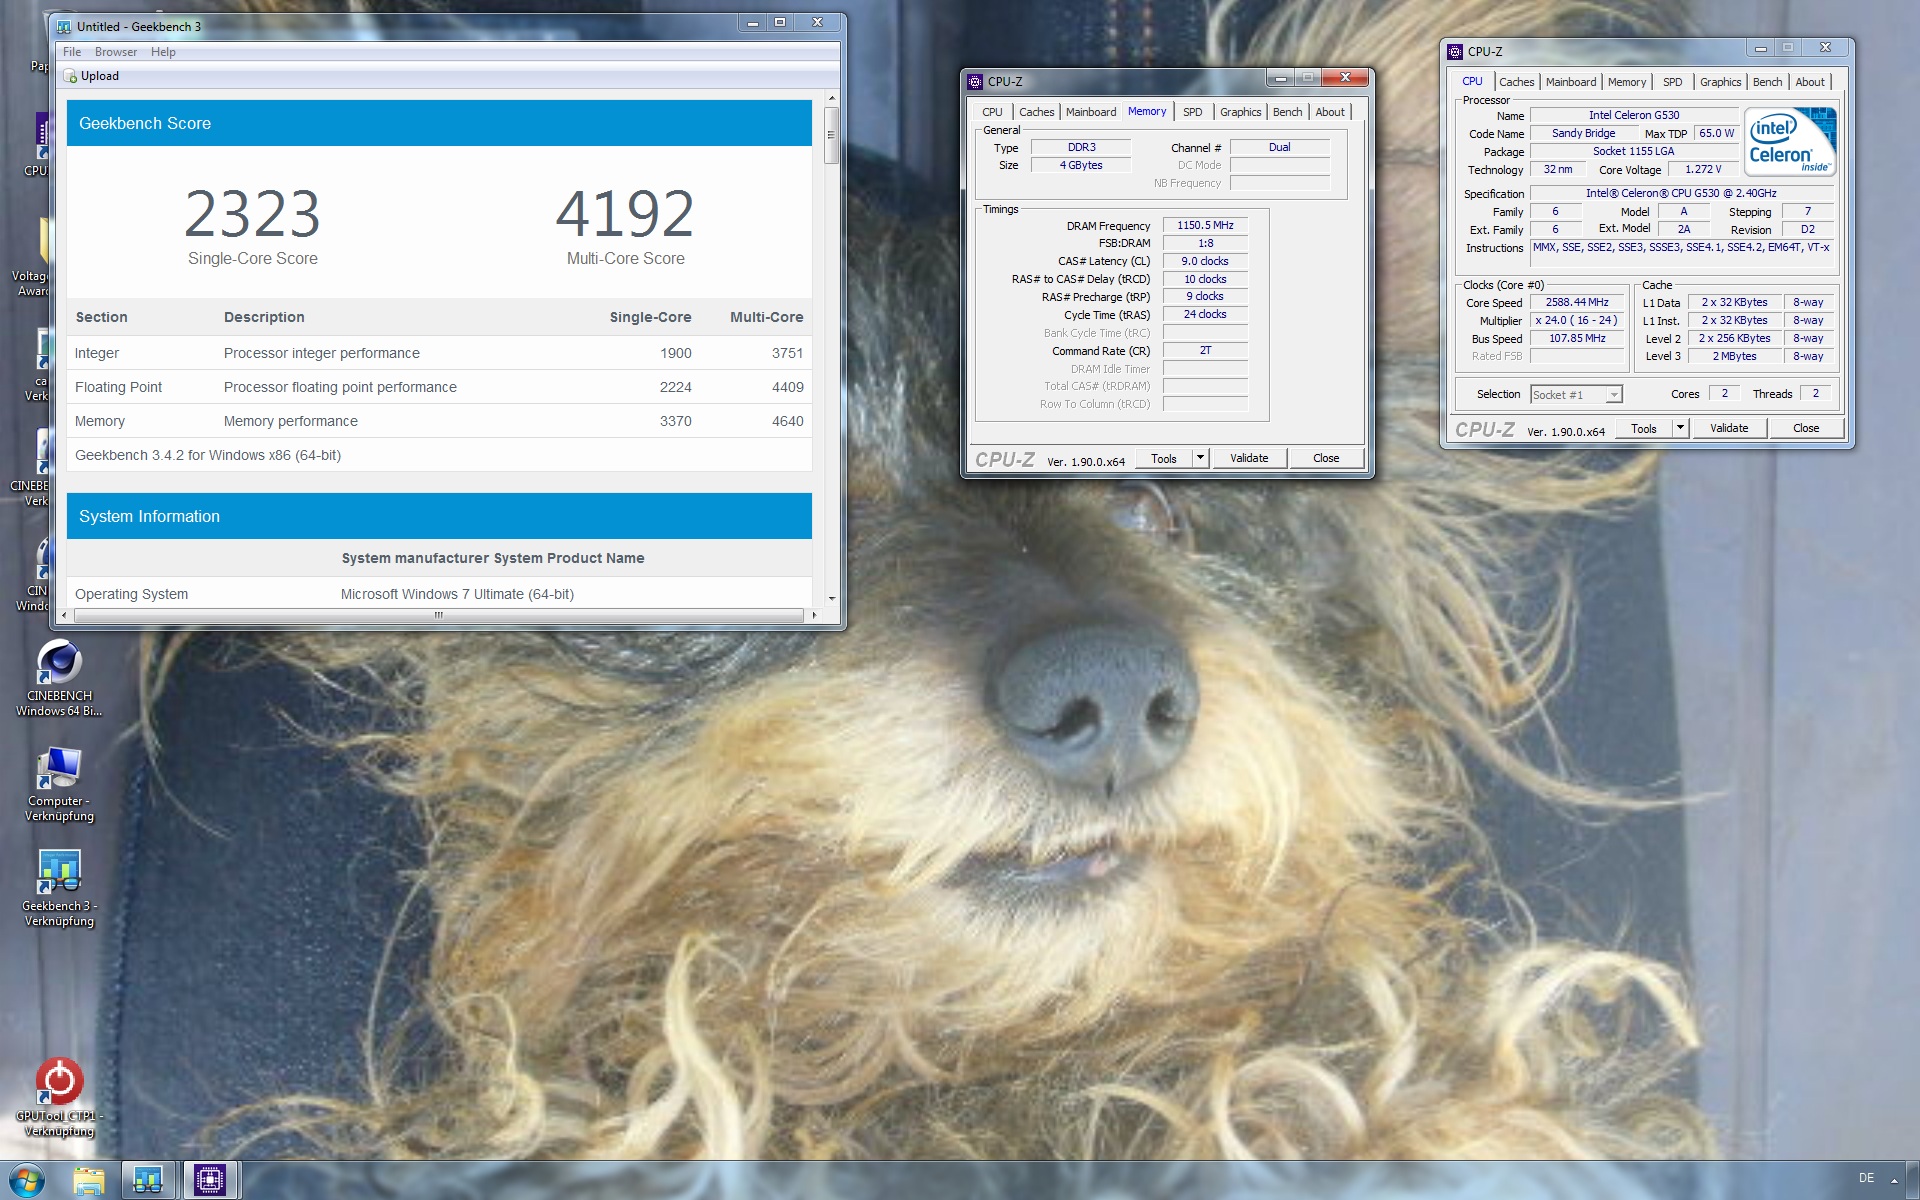Open the Help menu in Geekbench

pyautogui.click(x=163, y=52)
